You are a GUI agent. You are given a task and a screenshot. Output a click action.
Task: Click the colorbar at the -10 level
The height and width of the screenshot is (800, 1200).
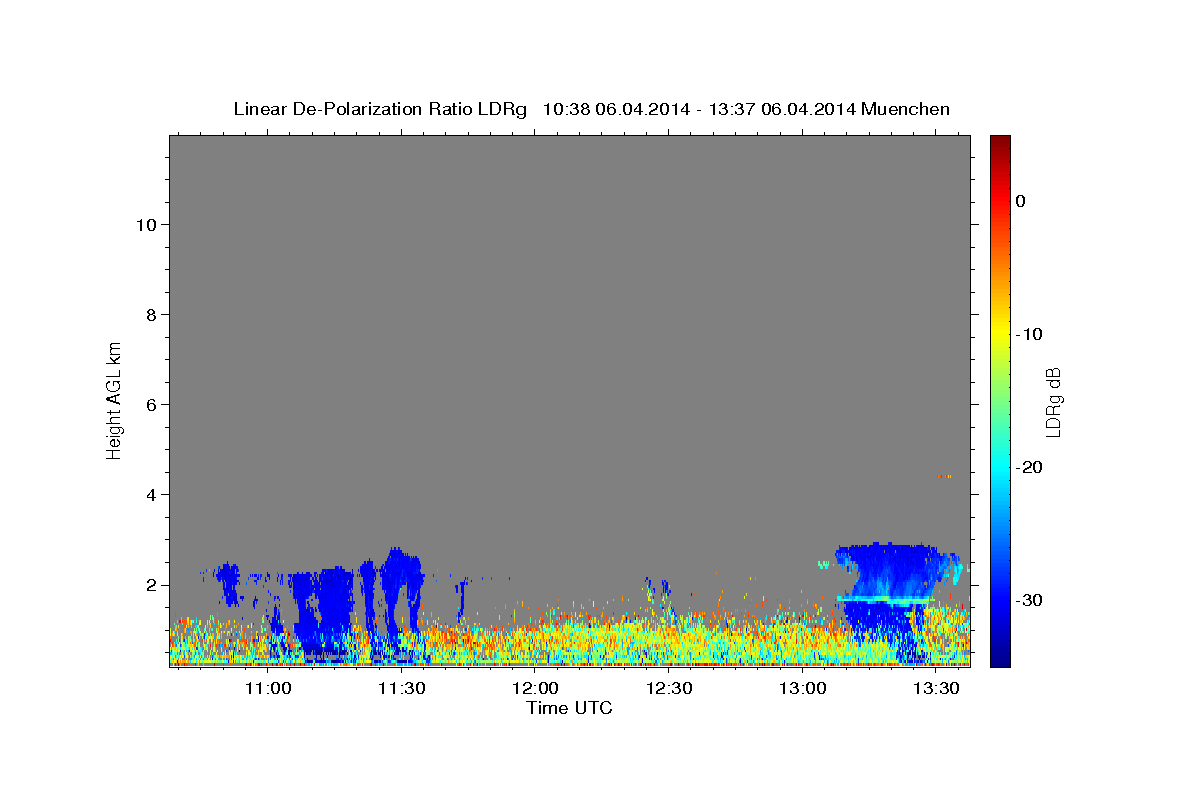[x=1000, y=334]
